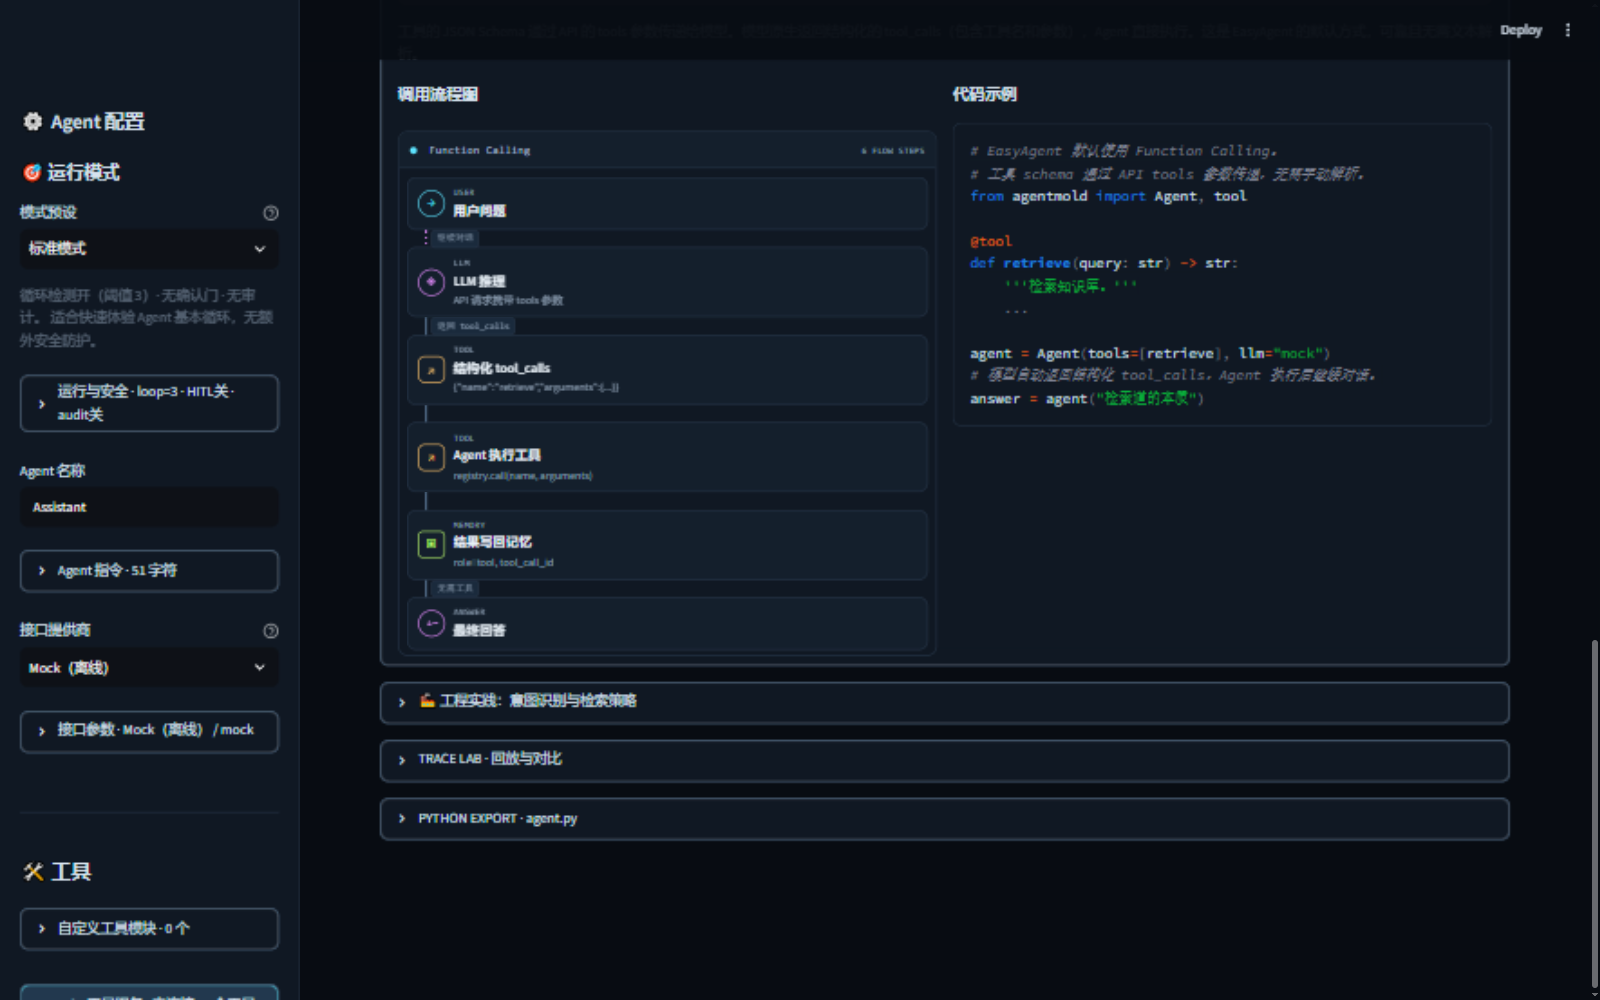The height and width of the screenshot is (1000, 1600).
Task: Click the Agent 名称 field containing Assistant
Action: (149, 507)
